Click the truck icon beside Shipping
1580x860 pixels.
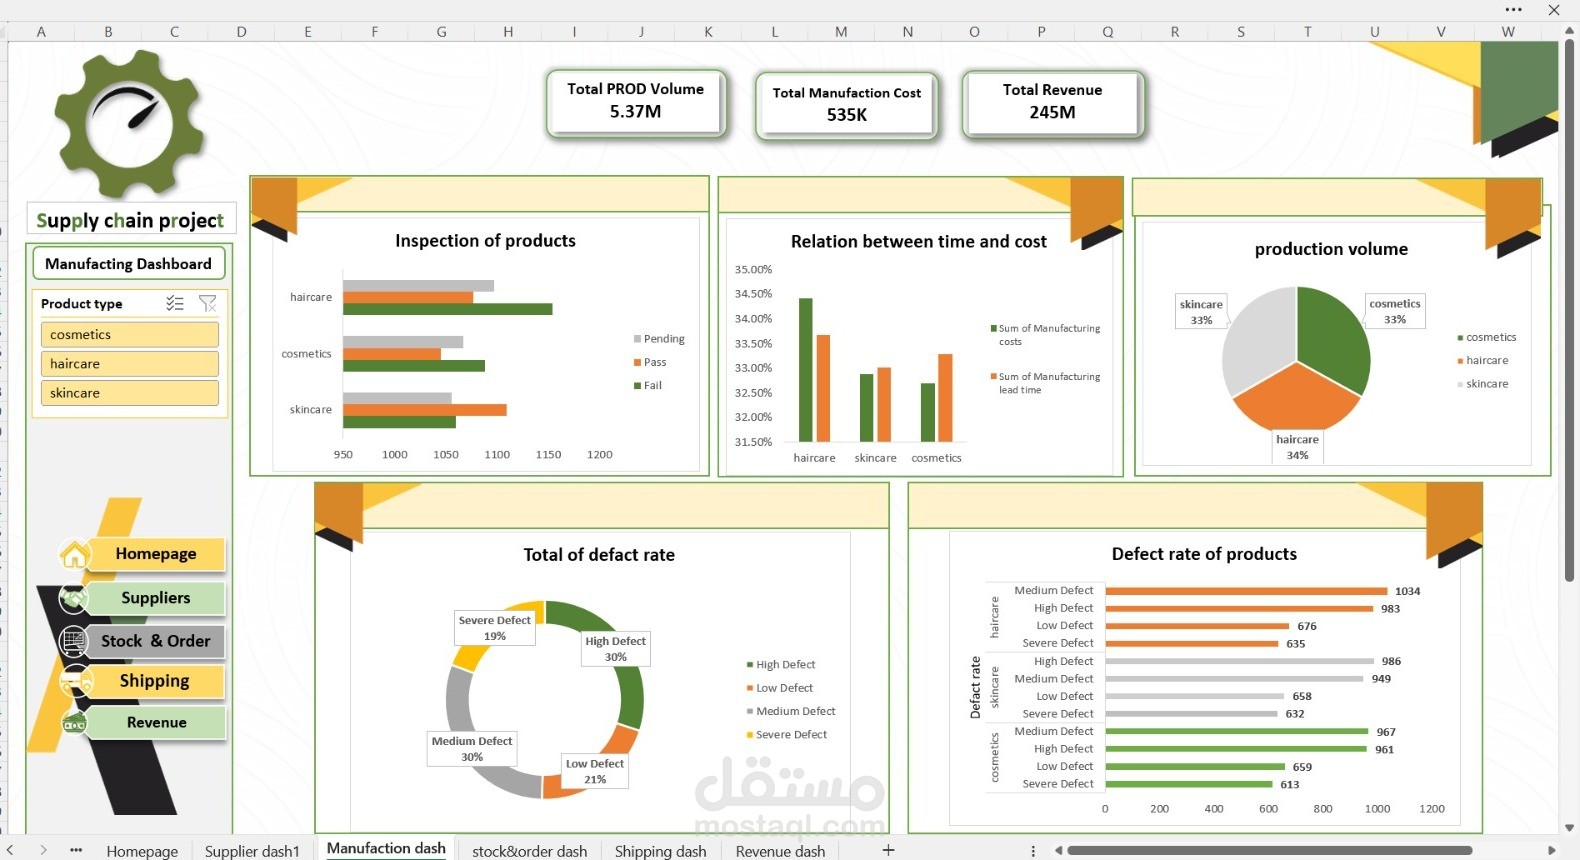(x=76, y=682)
